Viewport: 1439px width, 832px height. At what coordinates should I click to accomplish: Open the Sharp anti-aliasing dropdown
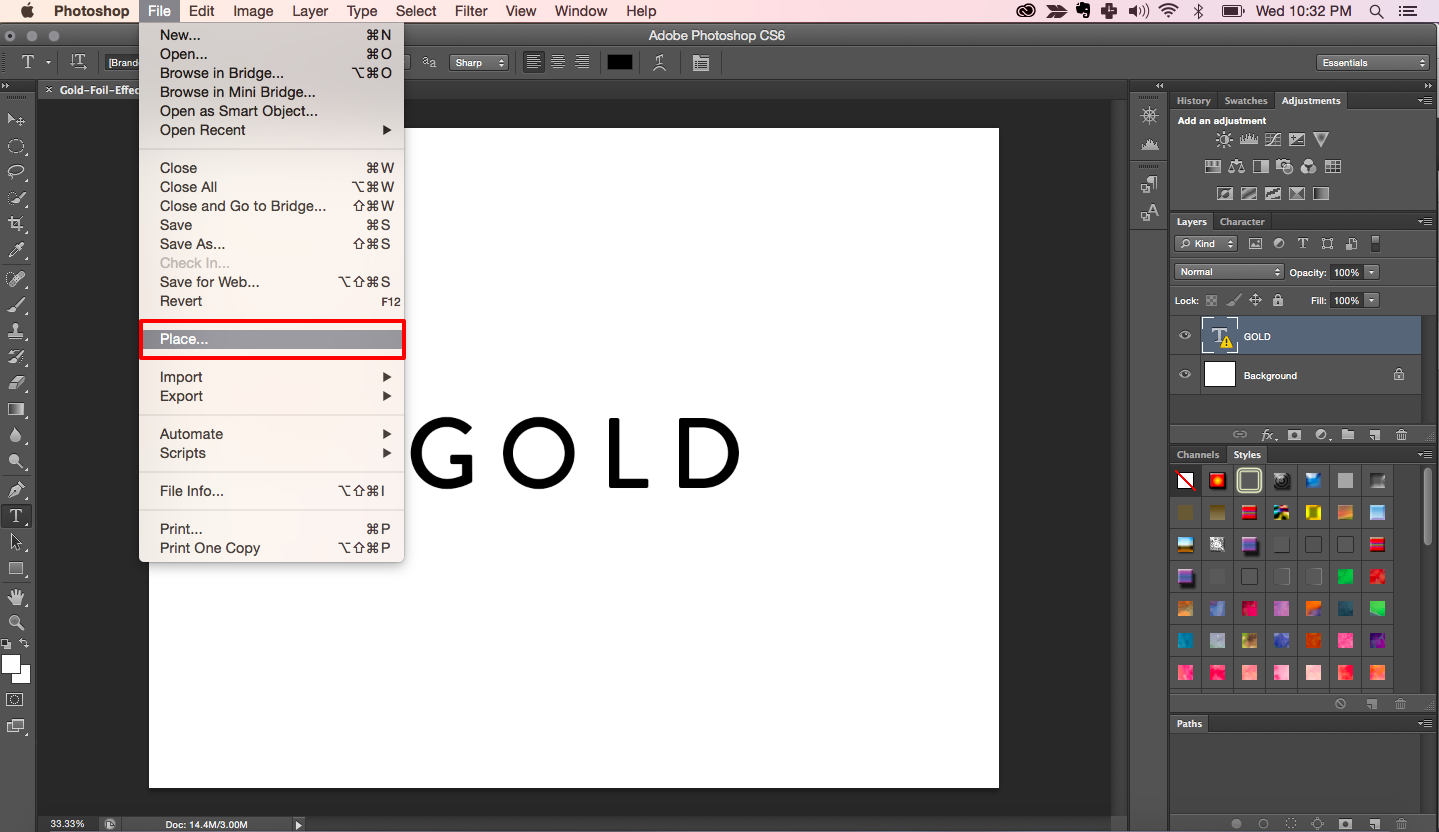coord(479,61)
